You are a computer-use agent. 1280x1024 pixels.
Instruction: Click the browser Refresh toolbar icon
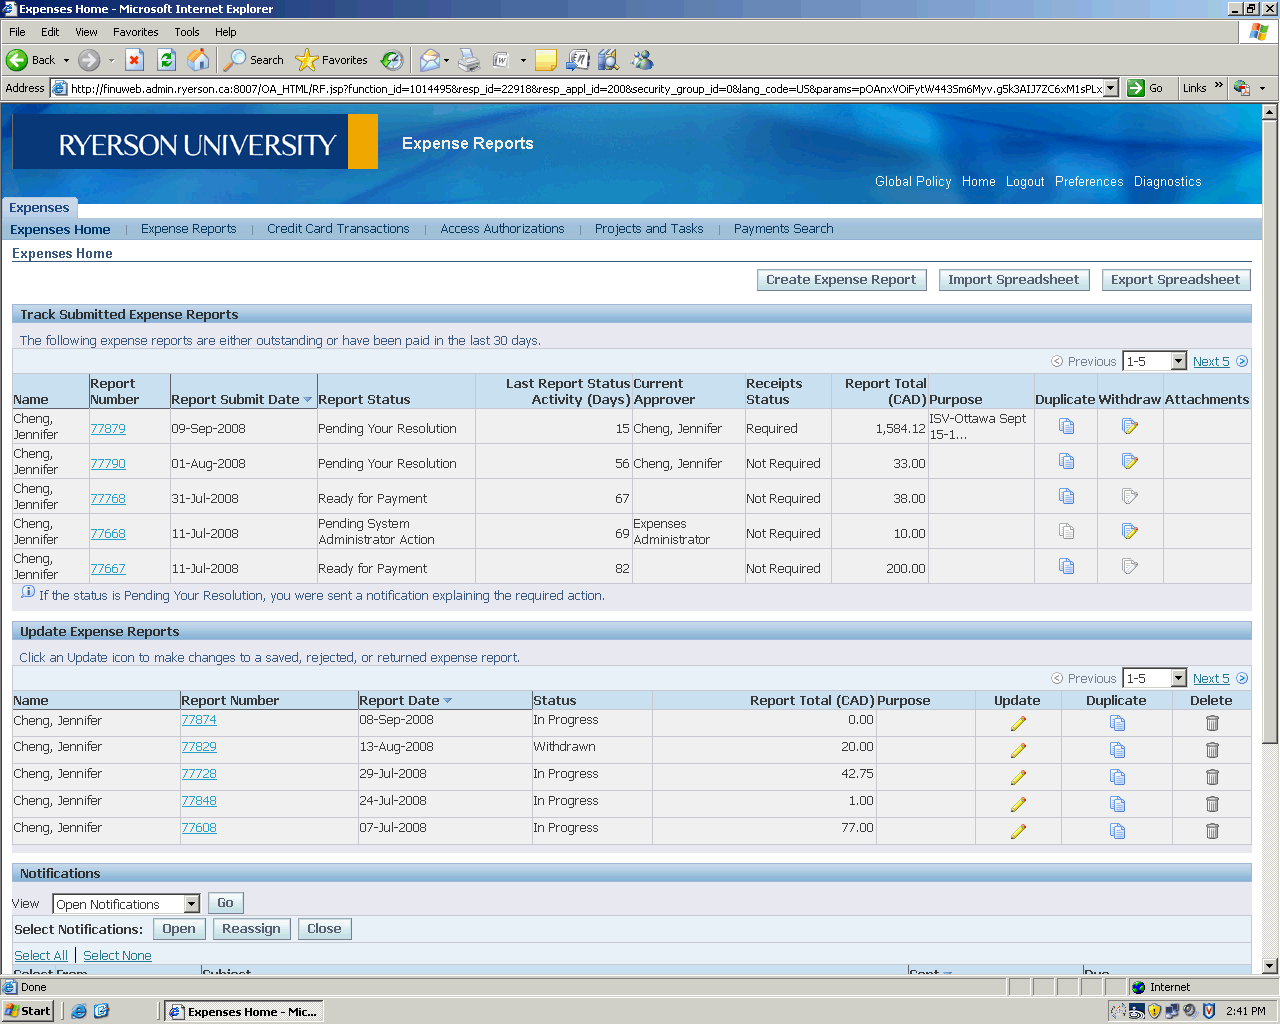coord(167,60)
